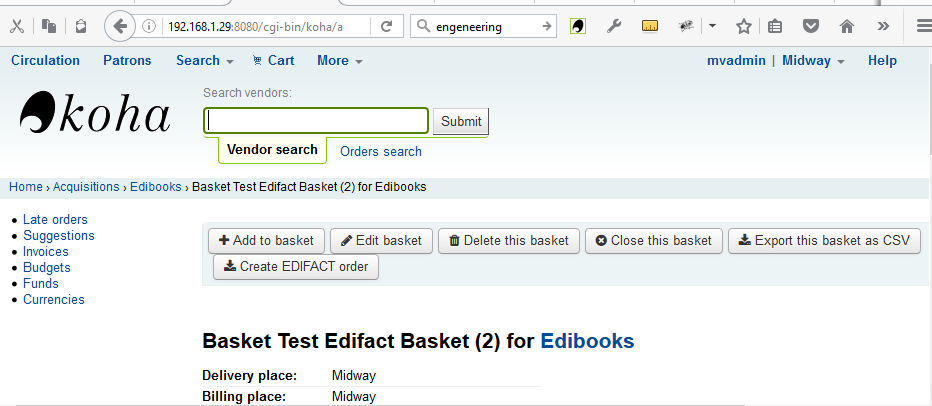Focus the vendor search text field
The image size is (932, 406).
(x=316, y=121)
